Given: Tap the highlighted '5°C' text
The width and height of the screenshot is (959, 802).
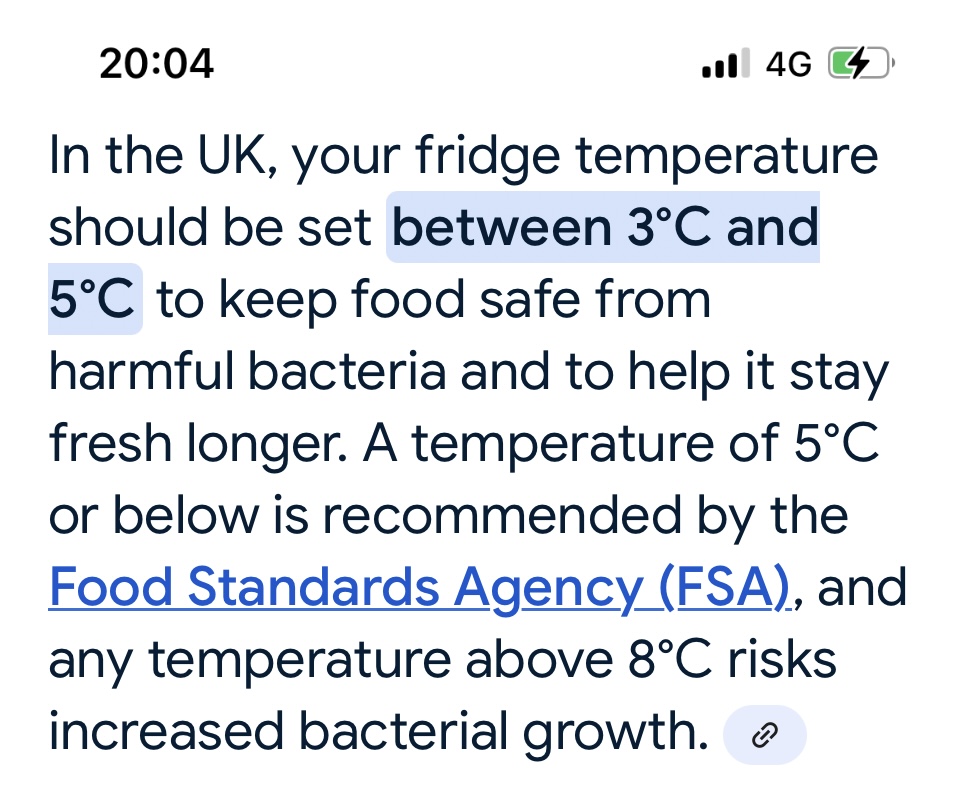Looking at the screenshot, I should [x=95, y=299].
